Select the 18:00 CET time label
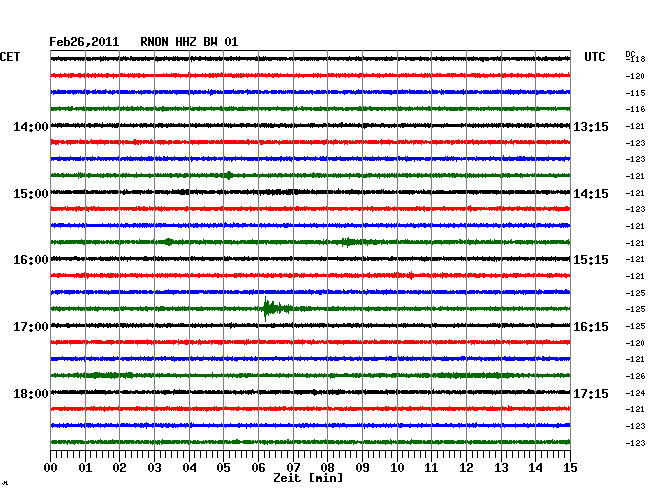This screenshot has width=650, height=494. [x=31, y=393]
